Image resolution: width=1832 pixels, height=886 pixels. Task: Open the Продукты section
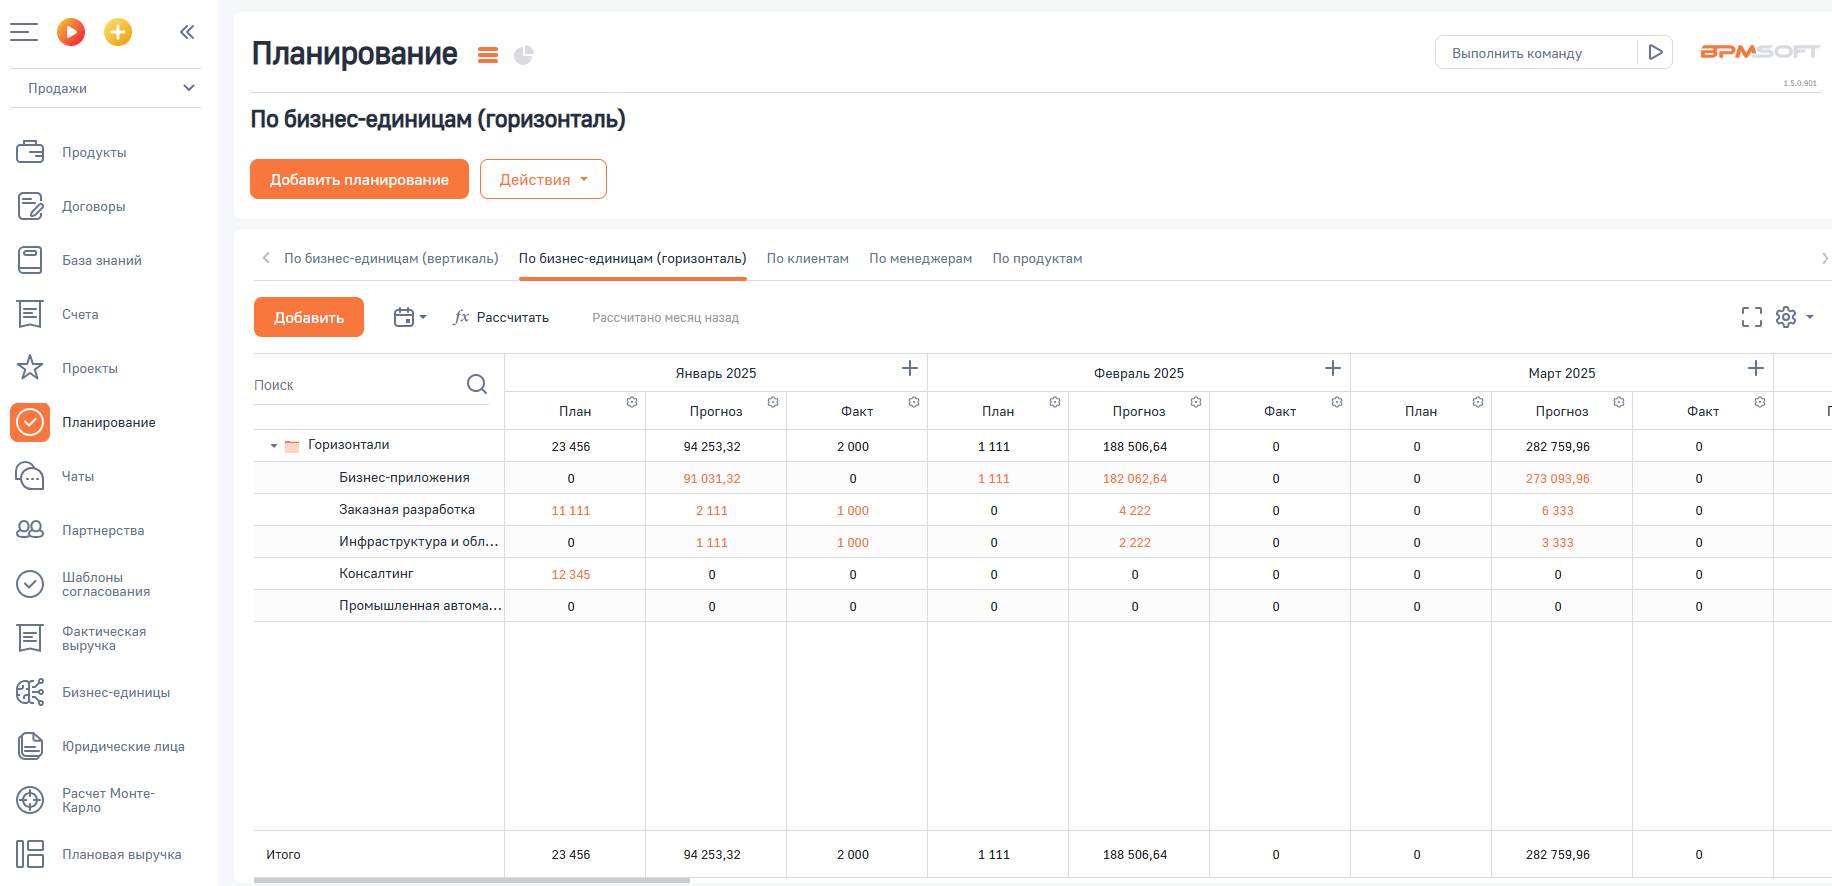(x=94, y=152)
